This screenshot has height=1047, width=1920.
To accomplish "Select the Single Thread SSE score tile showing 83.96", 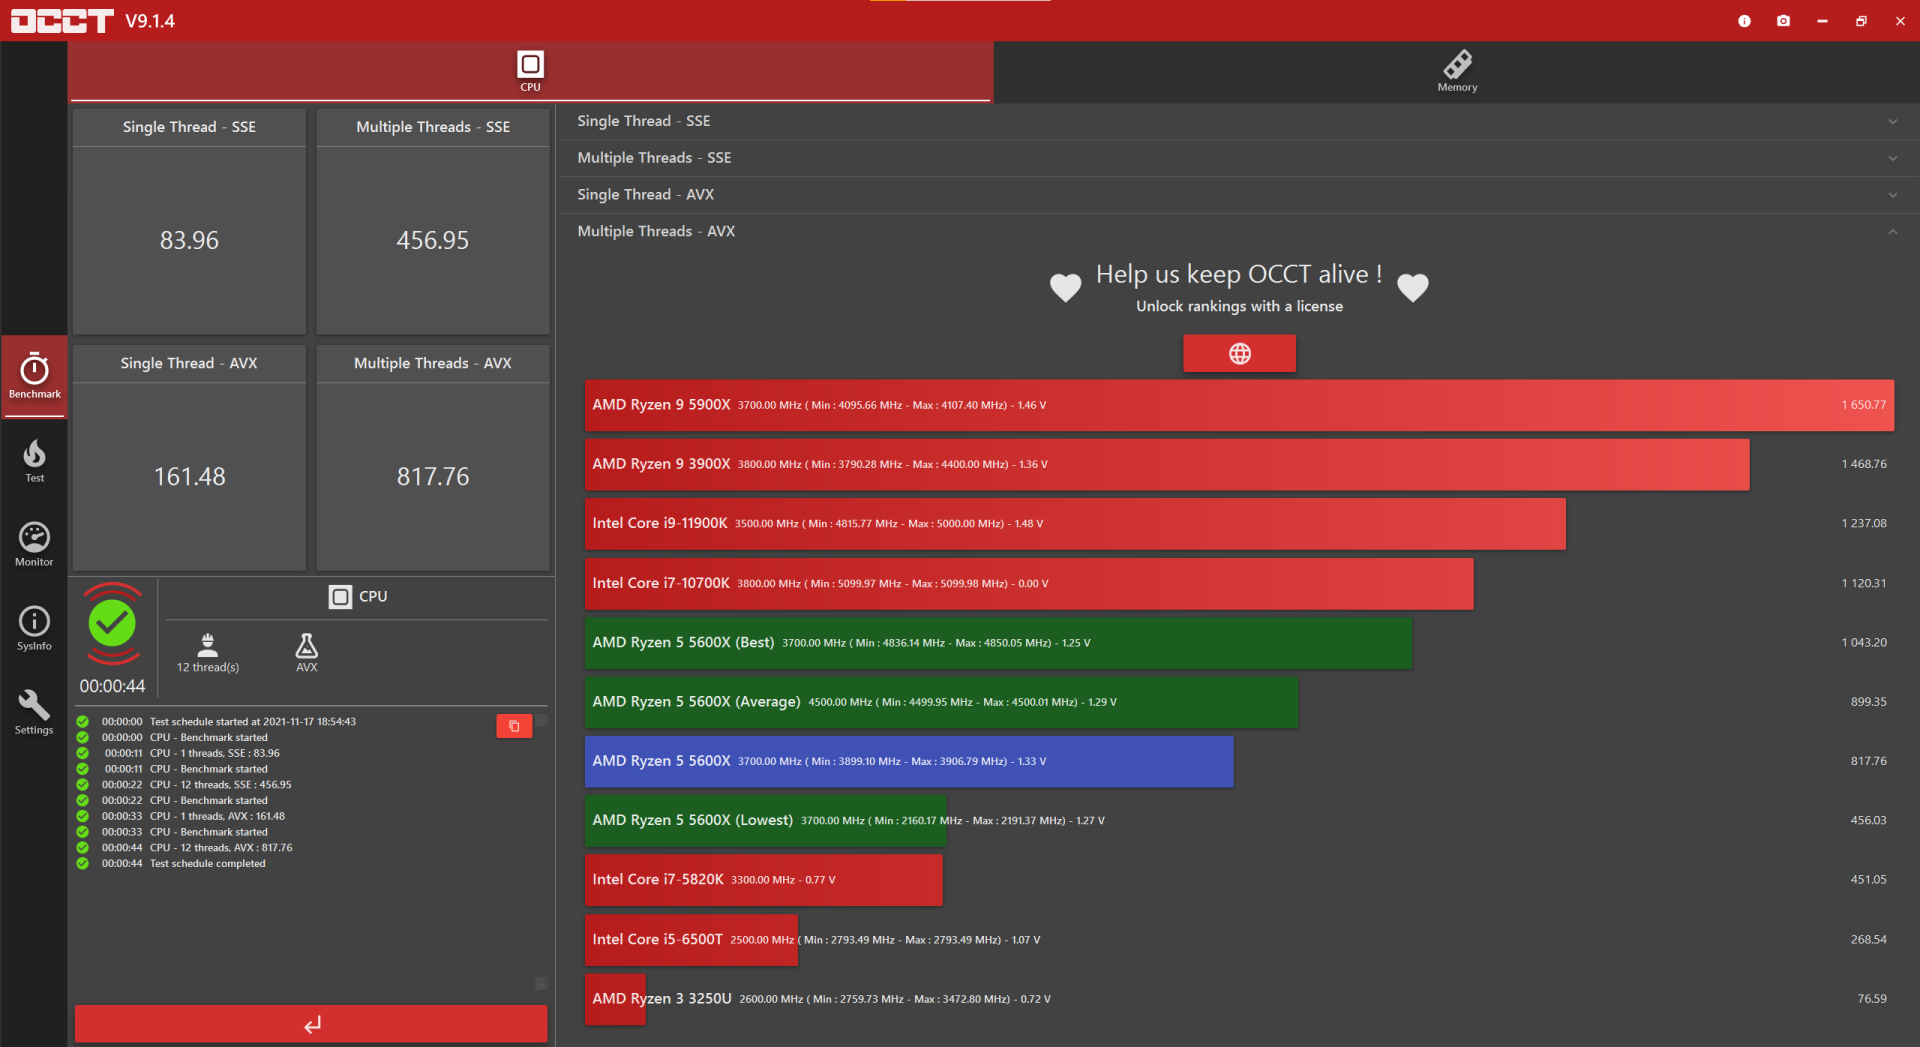I will click(189, 221).
